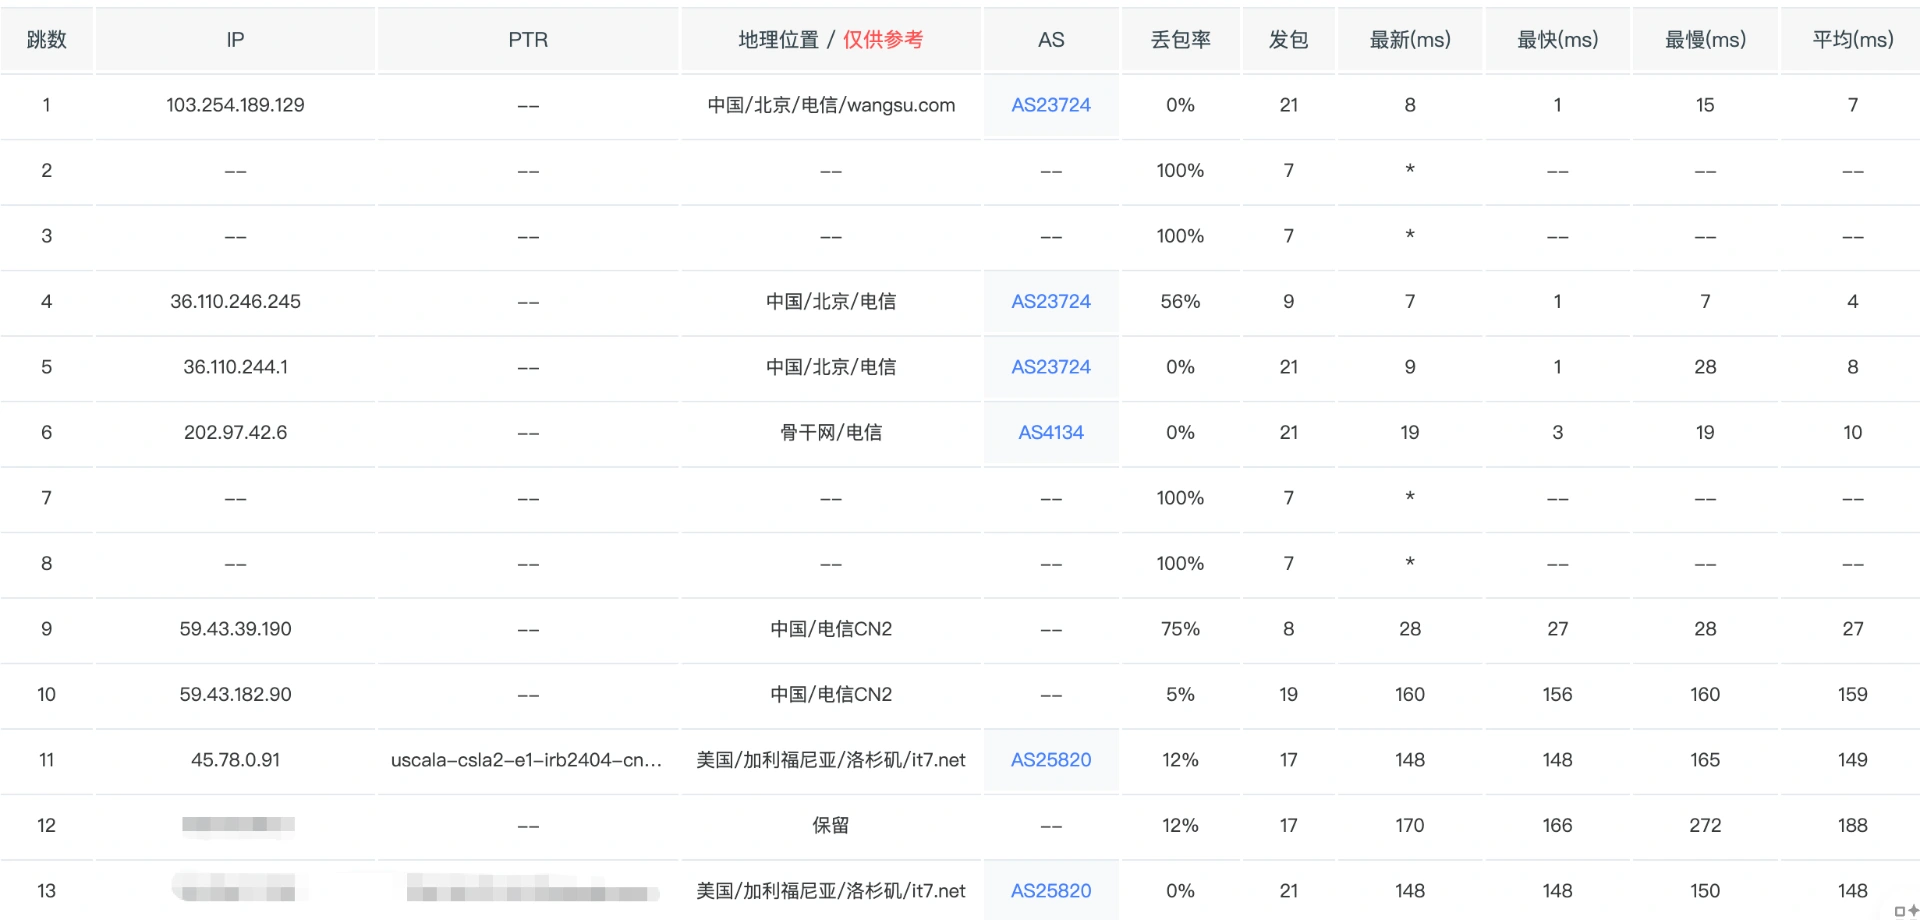This screenshot has height=920, width=1920.
Task: Open AS23724 link for 36.110.244.1
Action: (1050, 367)
